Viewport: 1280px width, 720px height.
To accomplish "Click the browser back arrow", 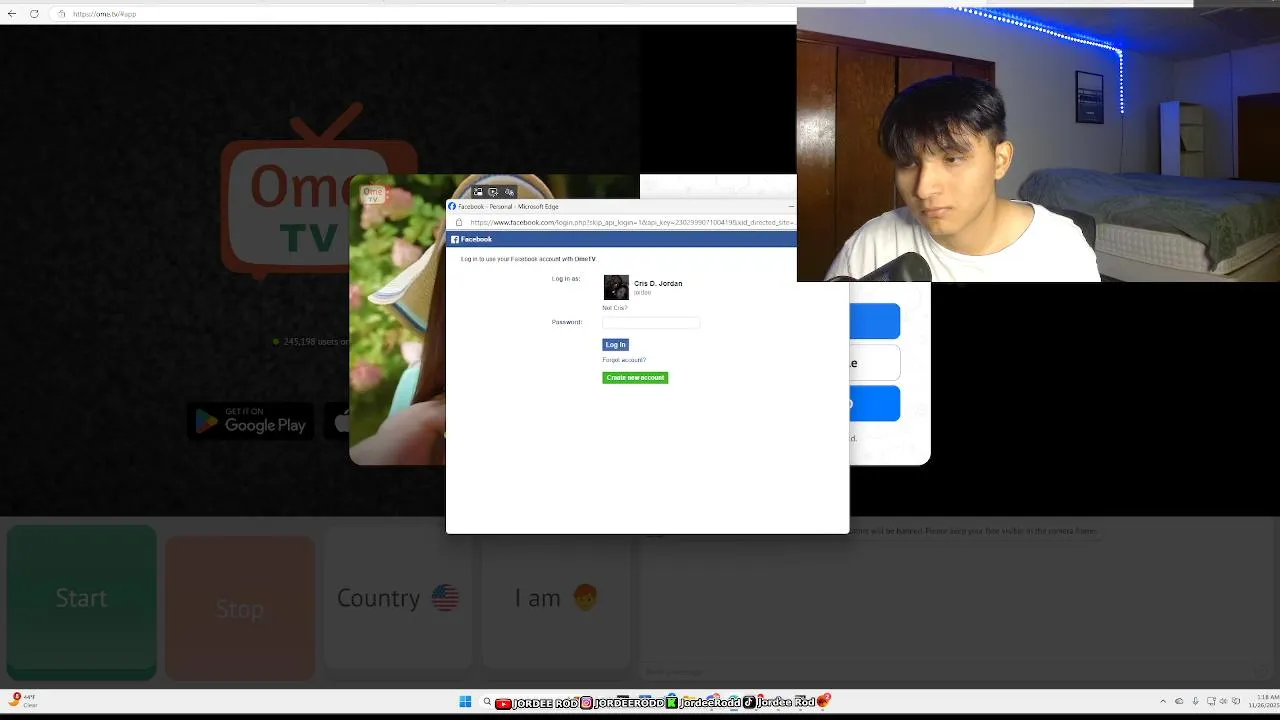I will coord(12,14).
